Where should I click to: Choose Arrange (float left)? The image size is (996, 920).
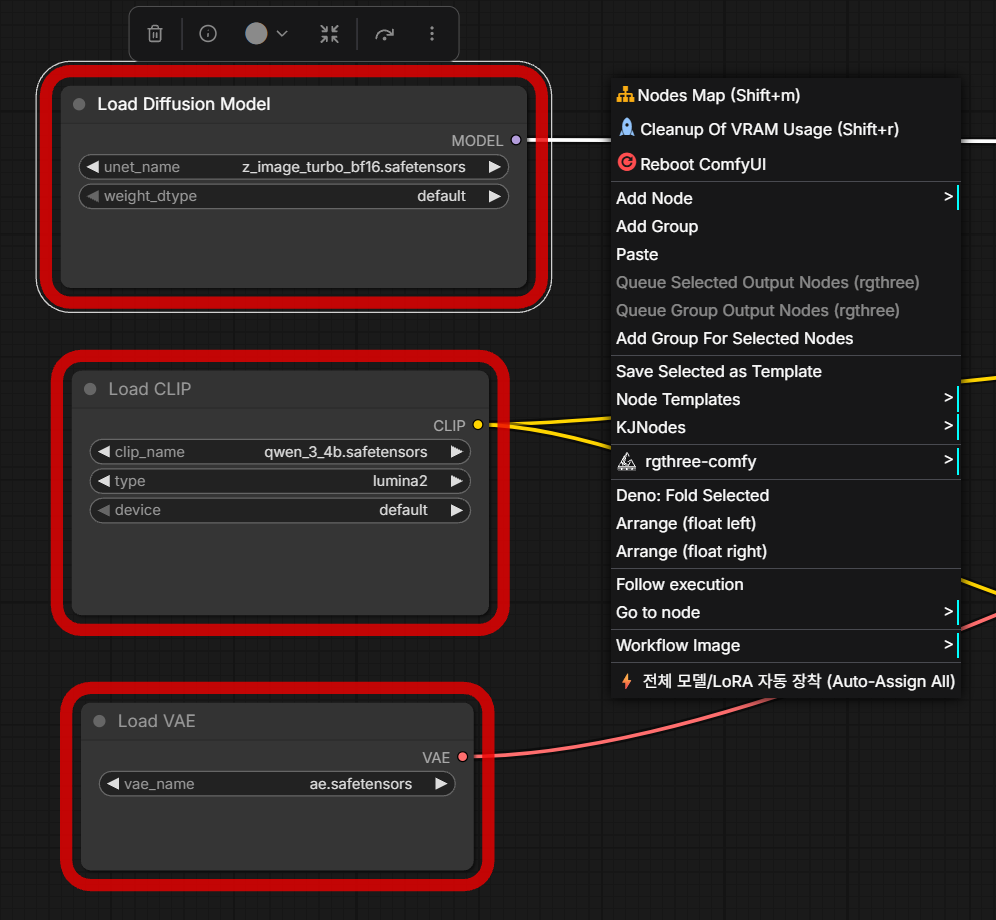pyautogui.click(x=786, y=524)
